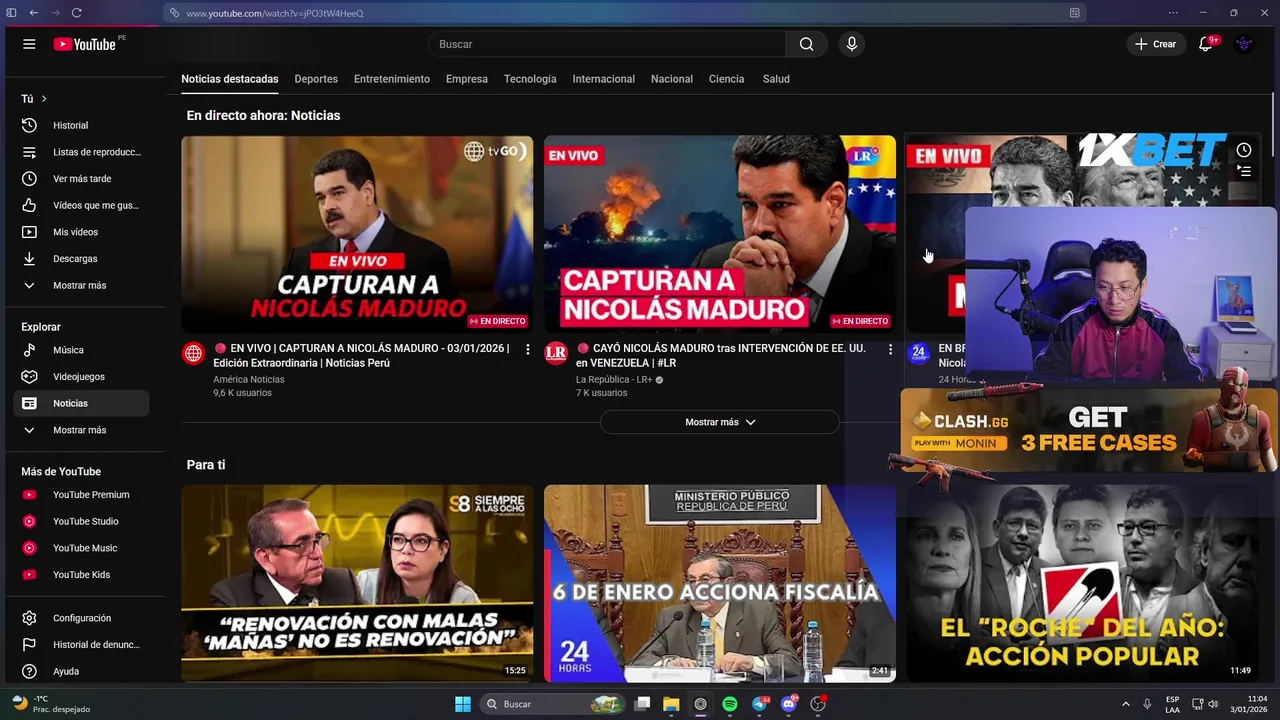Viewport: 1280px width, 720px height.
Task: Click the Crear button
Action: point(1155,44)
